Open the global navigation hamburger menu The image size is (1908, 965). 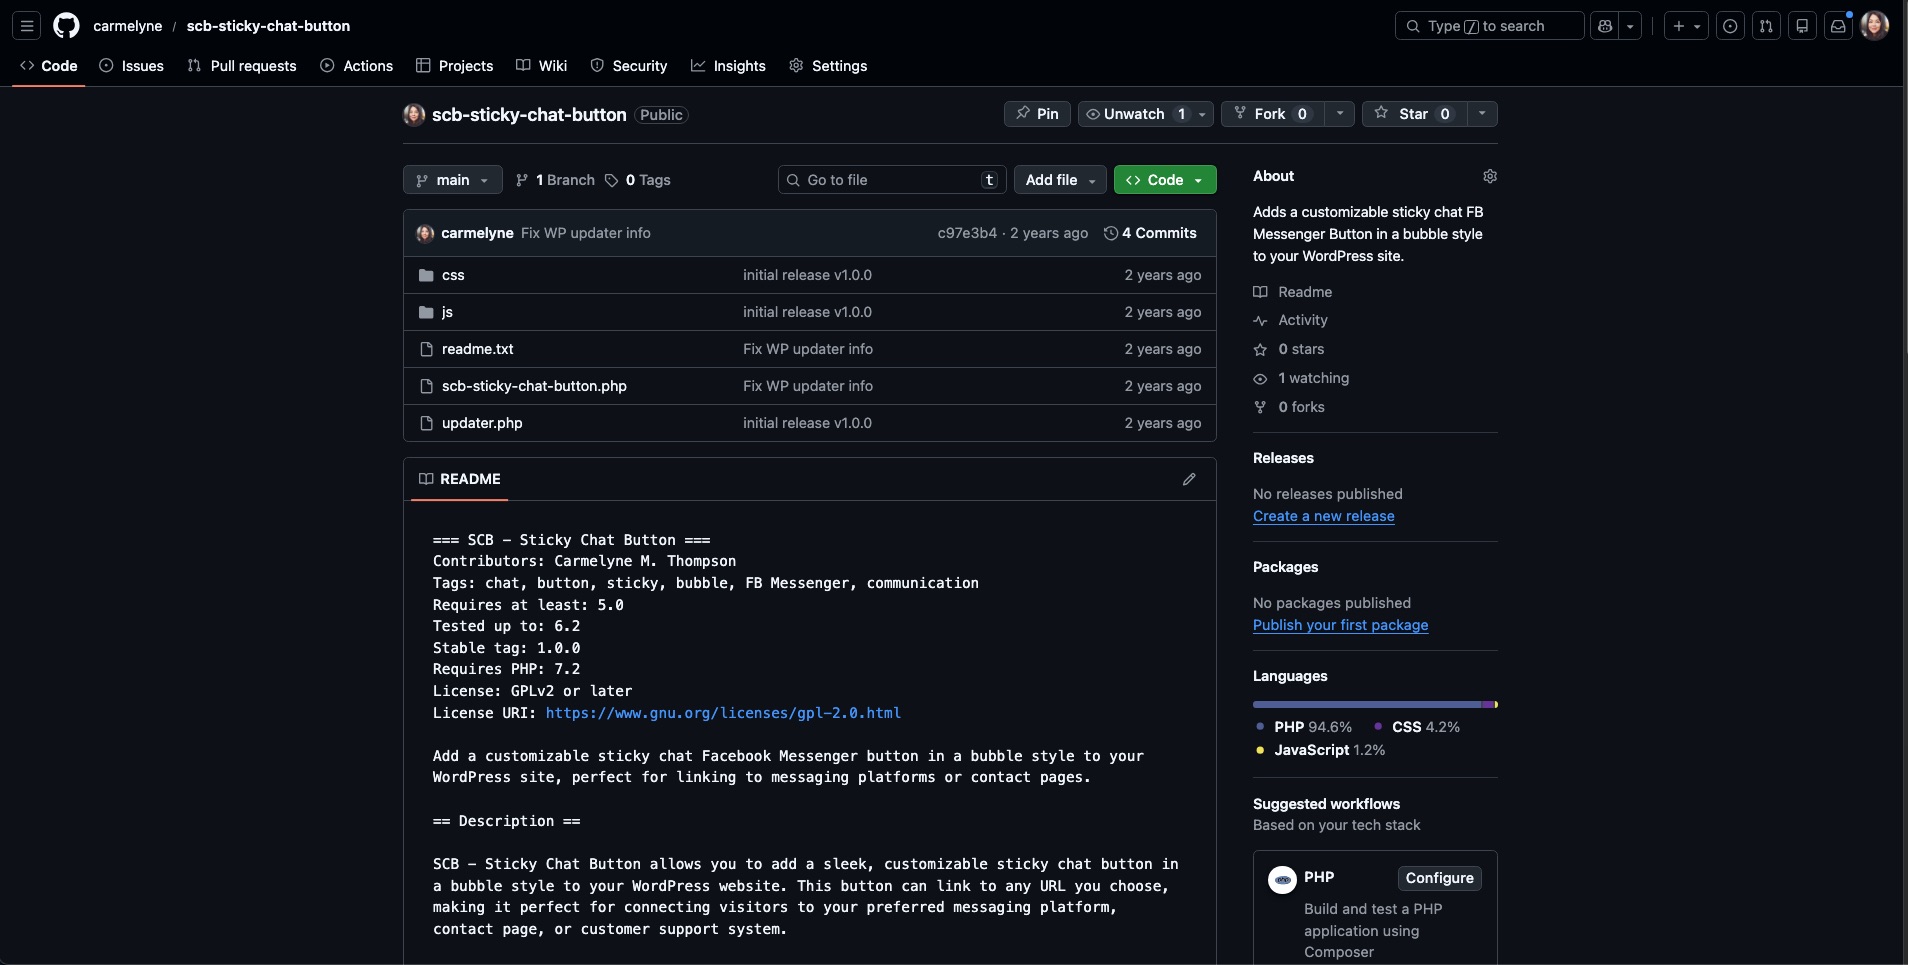pos(26,26)
